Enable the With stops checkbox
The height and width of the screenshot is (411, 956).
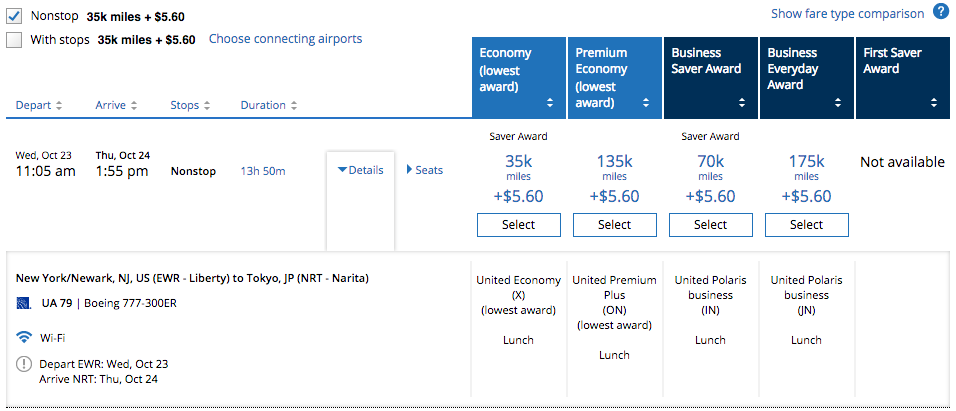coord(15,40)
